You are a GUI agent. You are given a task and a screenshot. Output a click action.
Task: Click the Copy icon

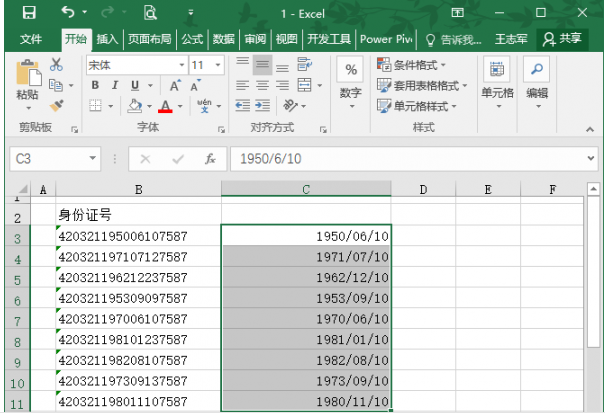56,85
